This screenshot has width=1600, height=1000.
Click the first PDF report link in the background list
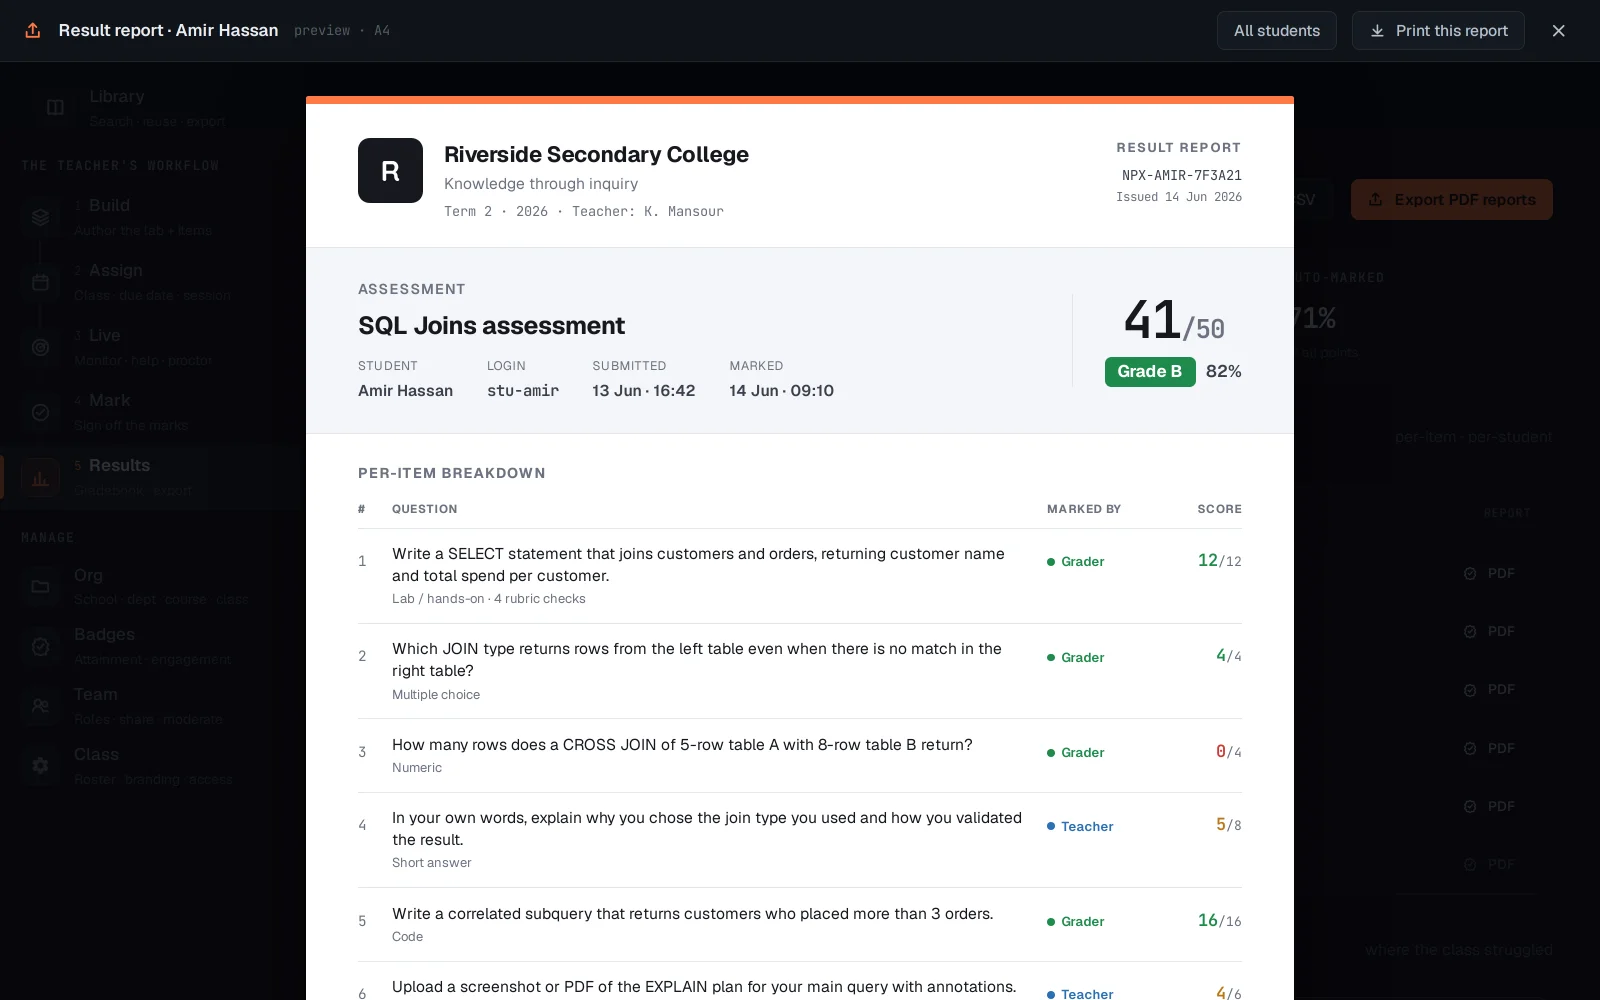coord(1490,573)
